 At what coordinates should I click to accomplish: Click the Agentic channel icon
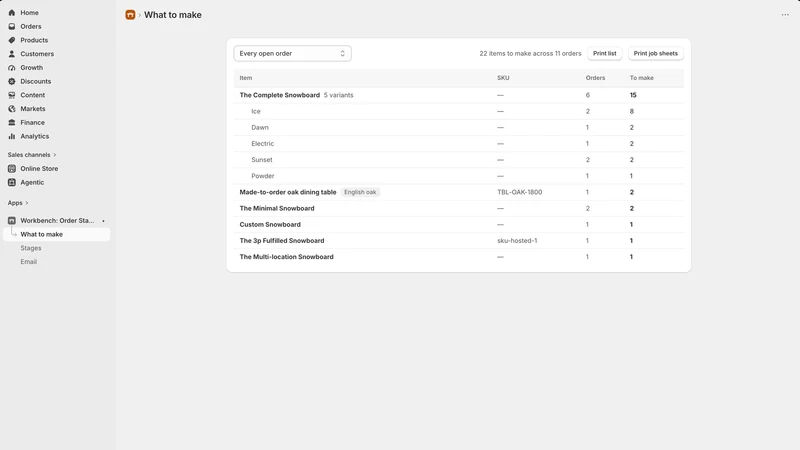12,183
